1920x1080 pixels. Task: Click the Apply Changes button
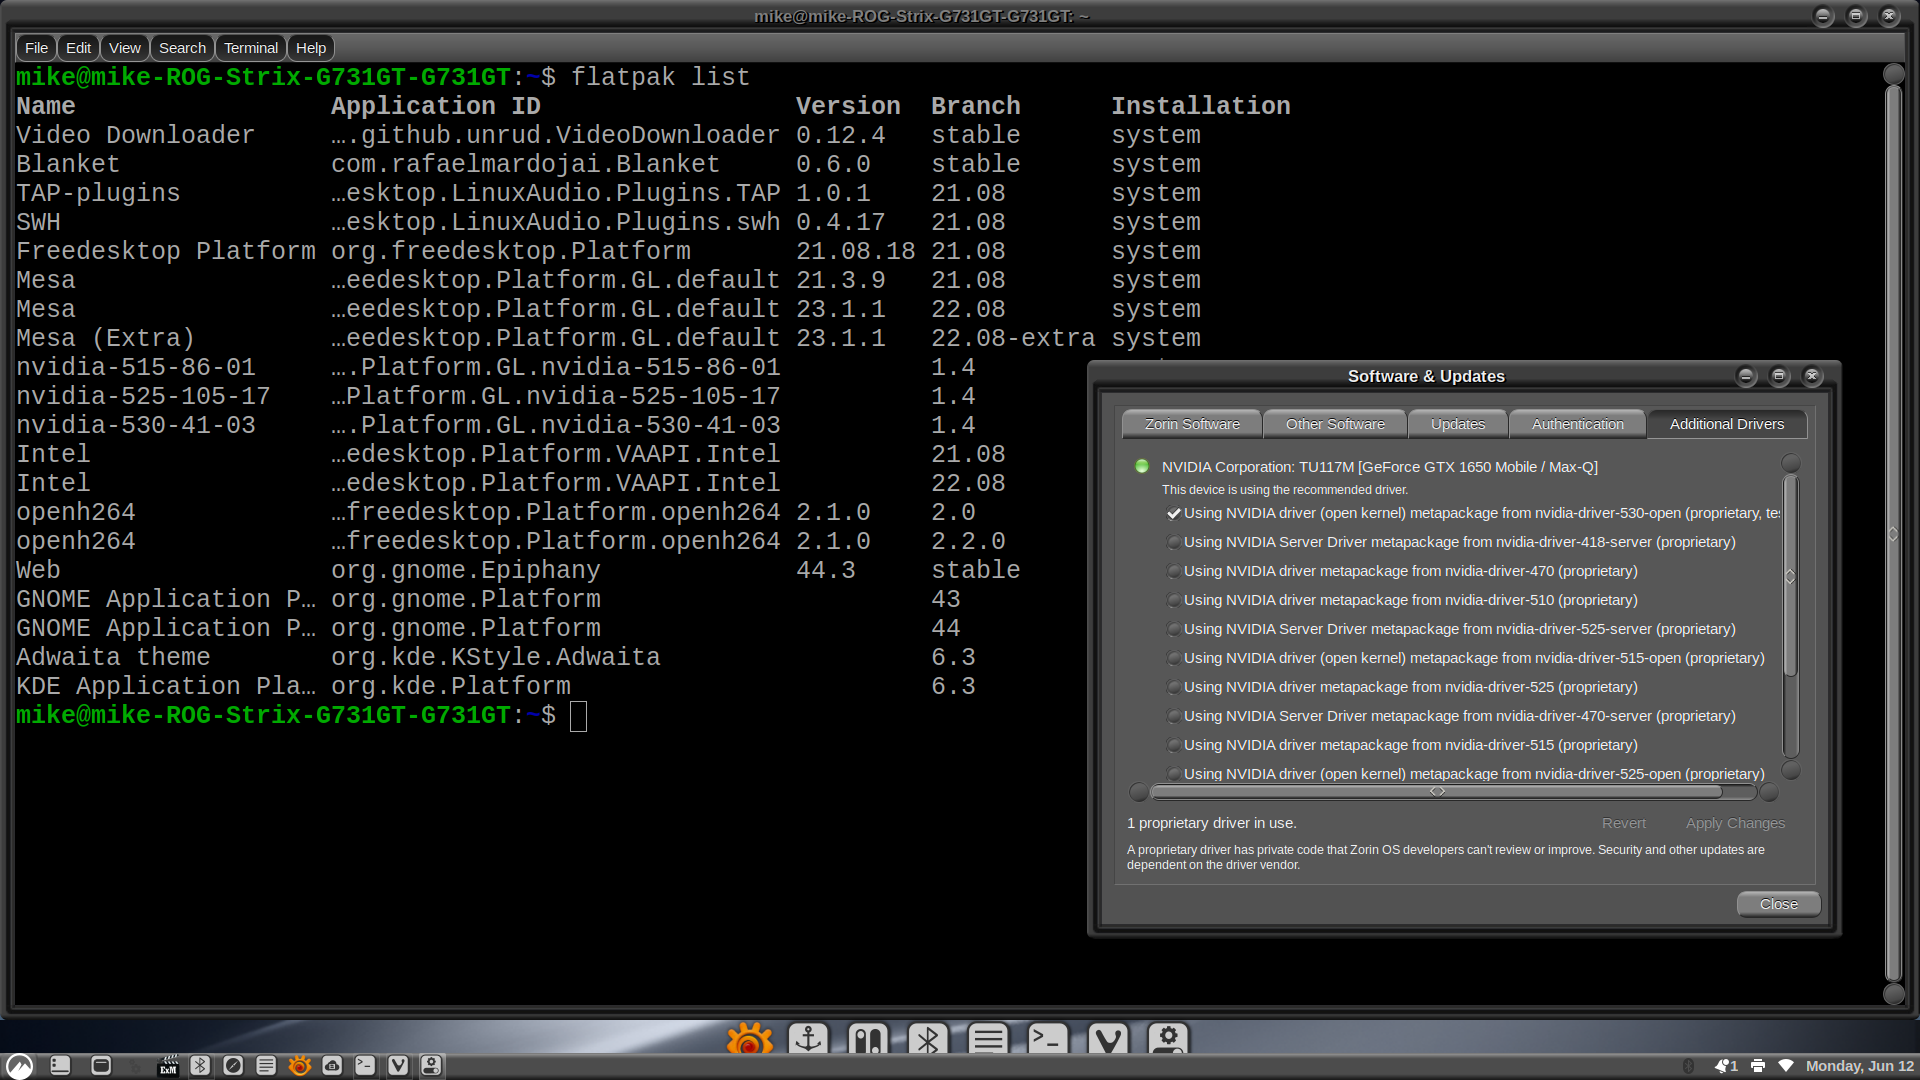coord(1735,823)
